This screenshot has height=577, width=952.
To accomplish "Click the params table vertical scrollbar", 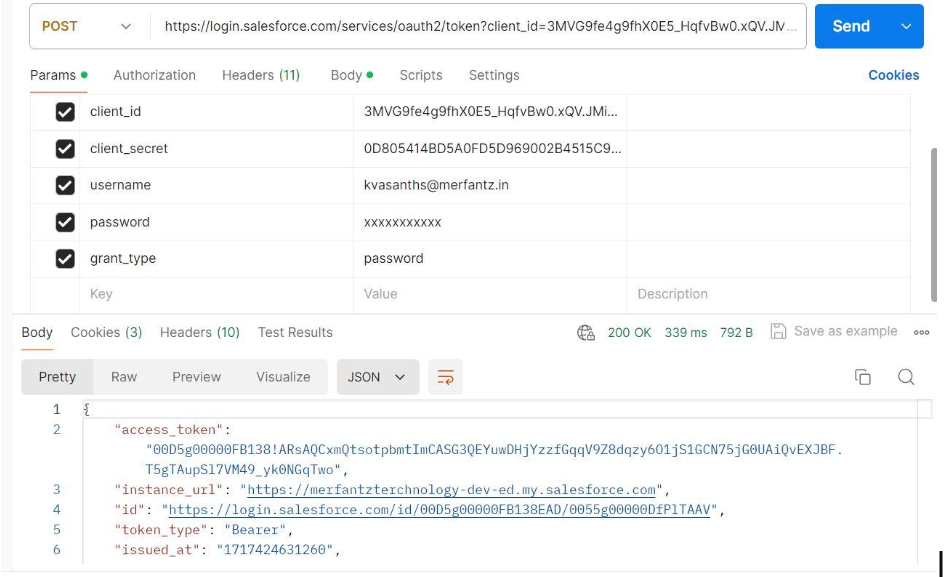I will point(934,224).
